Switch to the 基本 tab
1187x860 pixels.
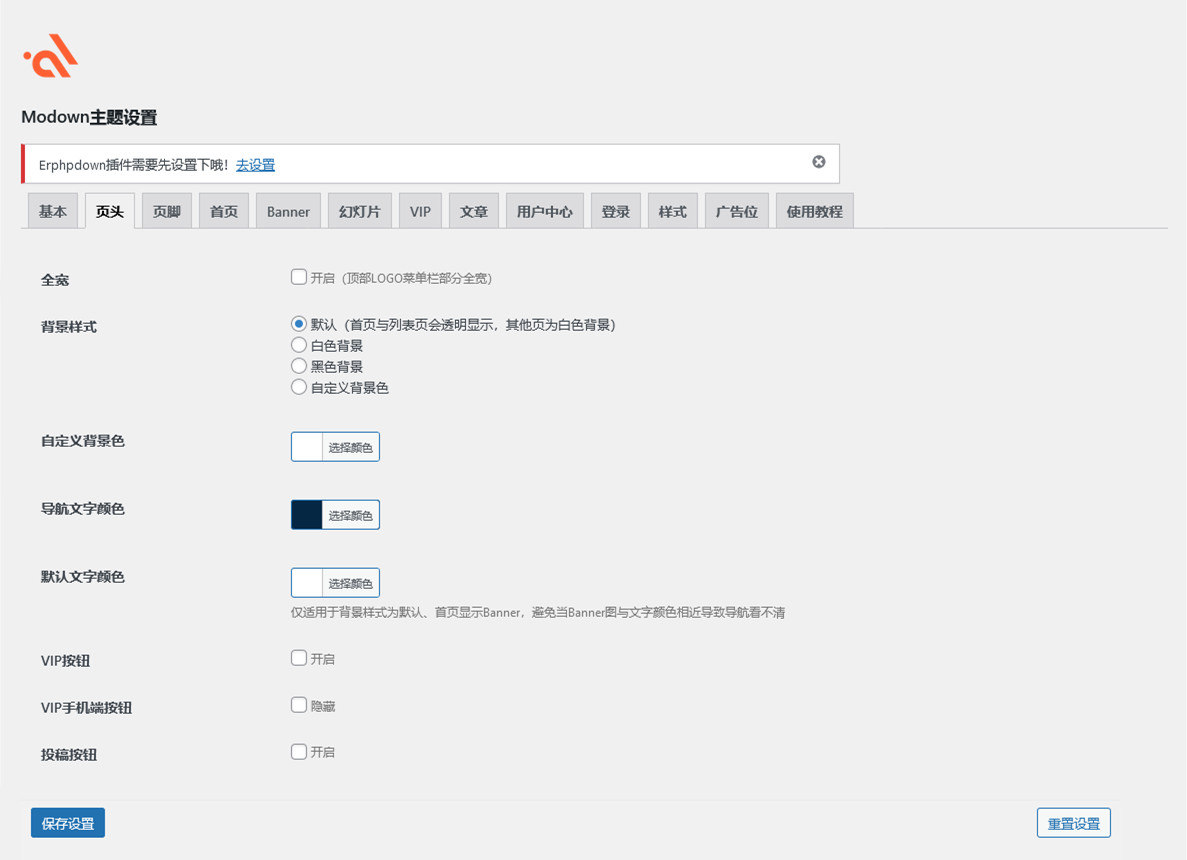[53, 211]
